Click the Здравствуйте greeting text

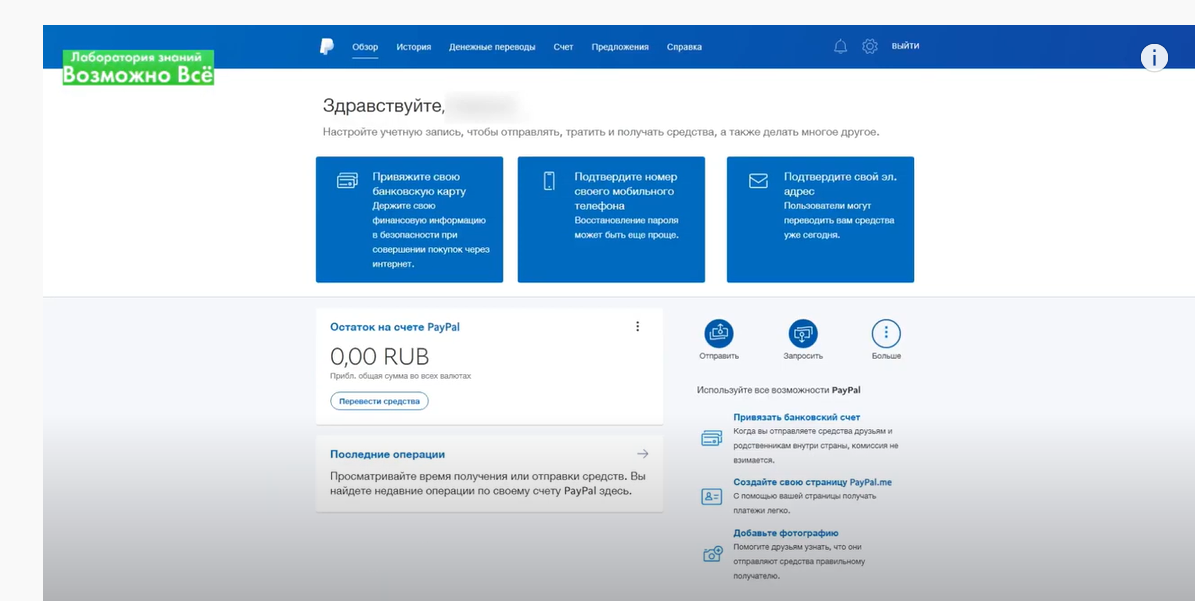tap(383, 106)
